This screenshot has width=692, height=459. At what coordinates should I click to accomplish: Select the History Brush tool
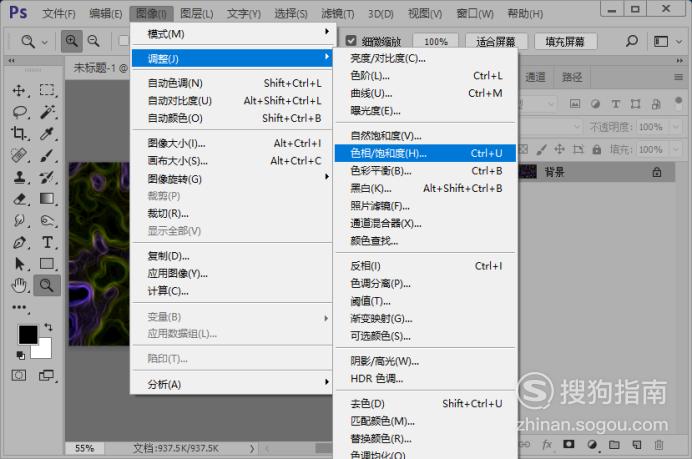(46, 177)
